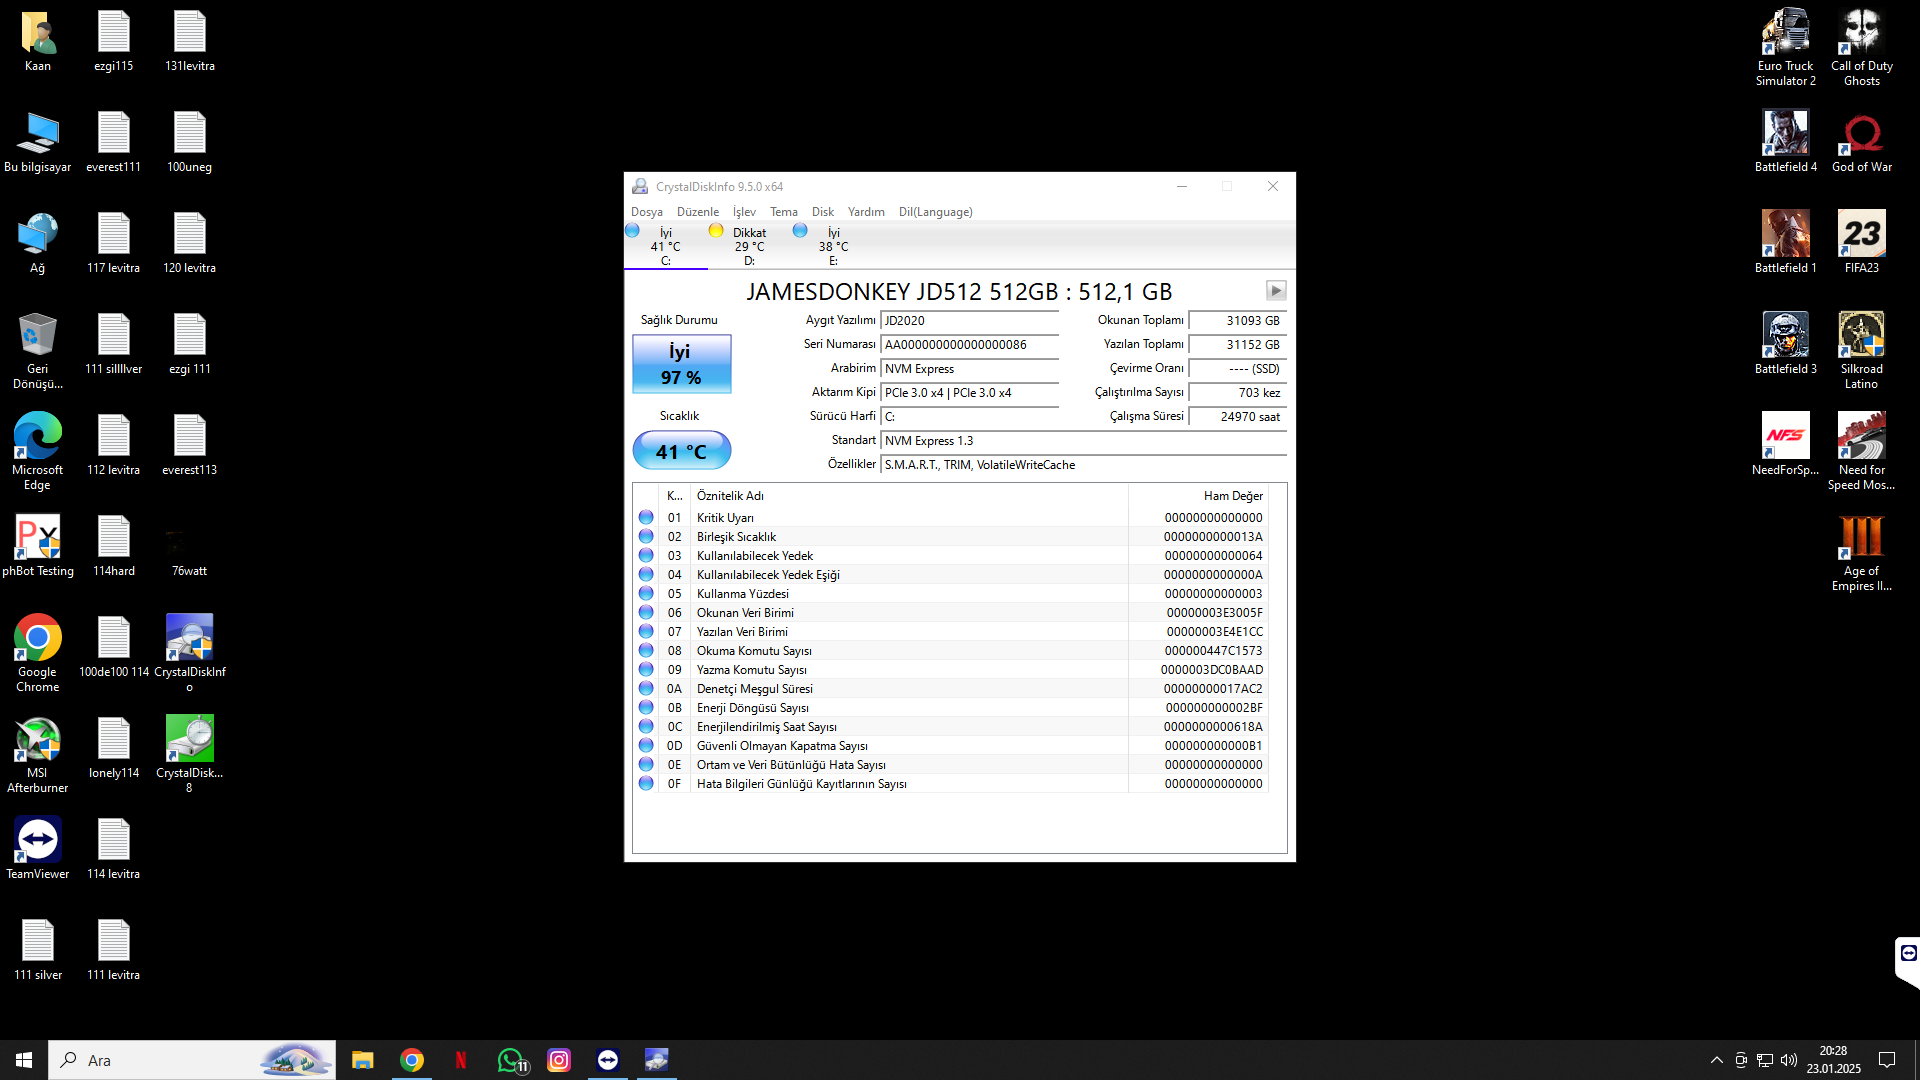Select the Battlefield 1 desktop icon

coord(1785,244)
